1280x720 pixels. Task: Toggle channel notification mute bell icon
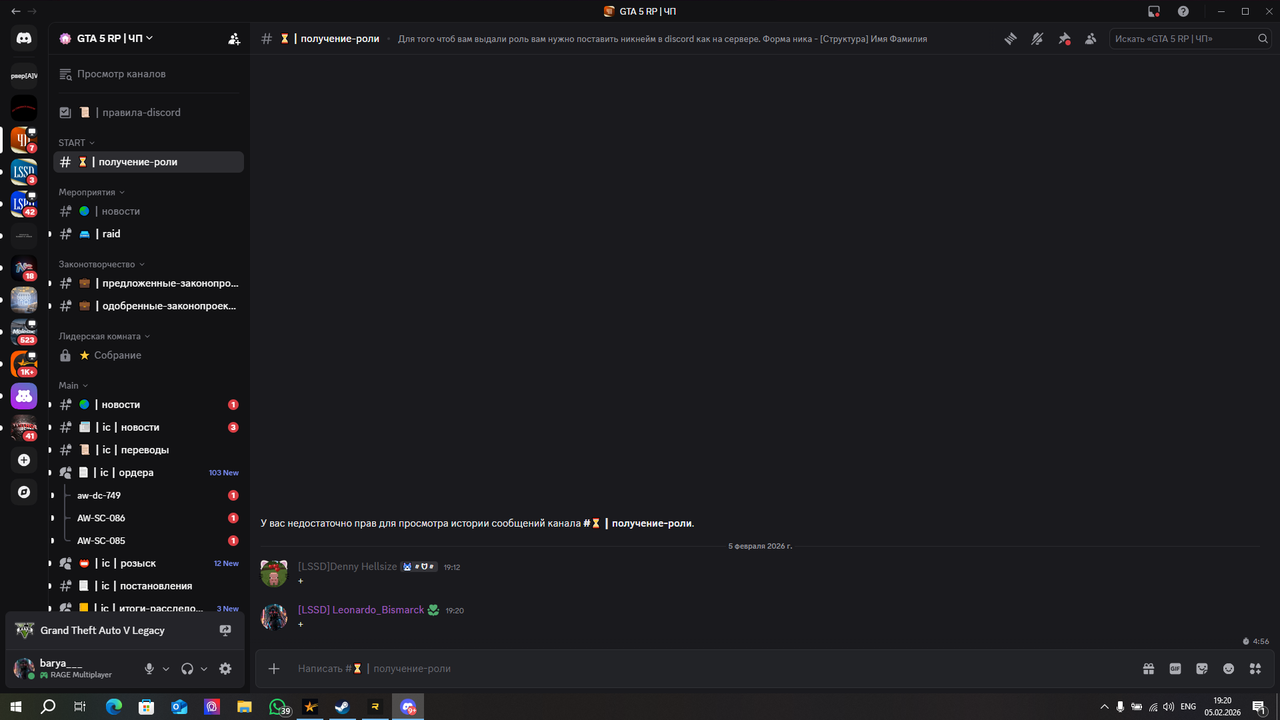(x=1038, y=39)
